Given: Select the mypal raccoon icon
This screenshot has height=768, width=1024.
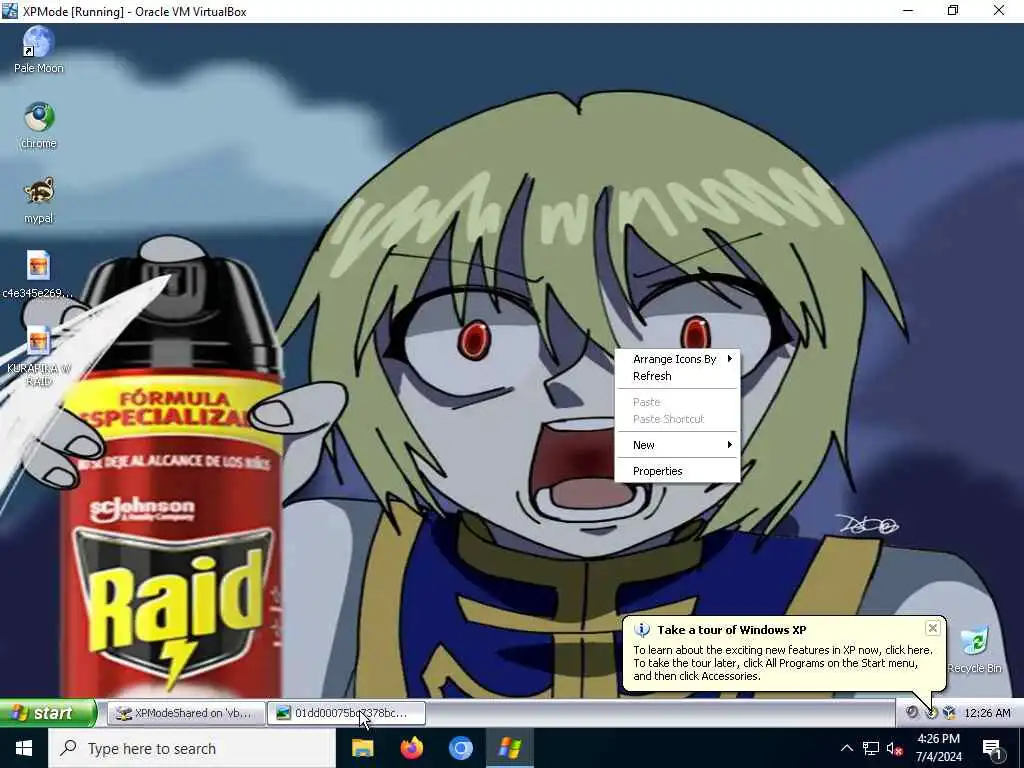Looking at the screenshot, I should [x=39, y=200].
